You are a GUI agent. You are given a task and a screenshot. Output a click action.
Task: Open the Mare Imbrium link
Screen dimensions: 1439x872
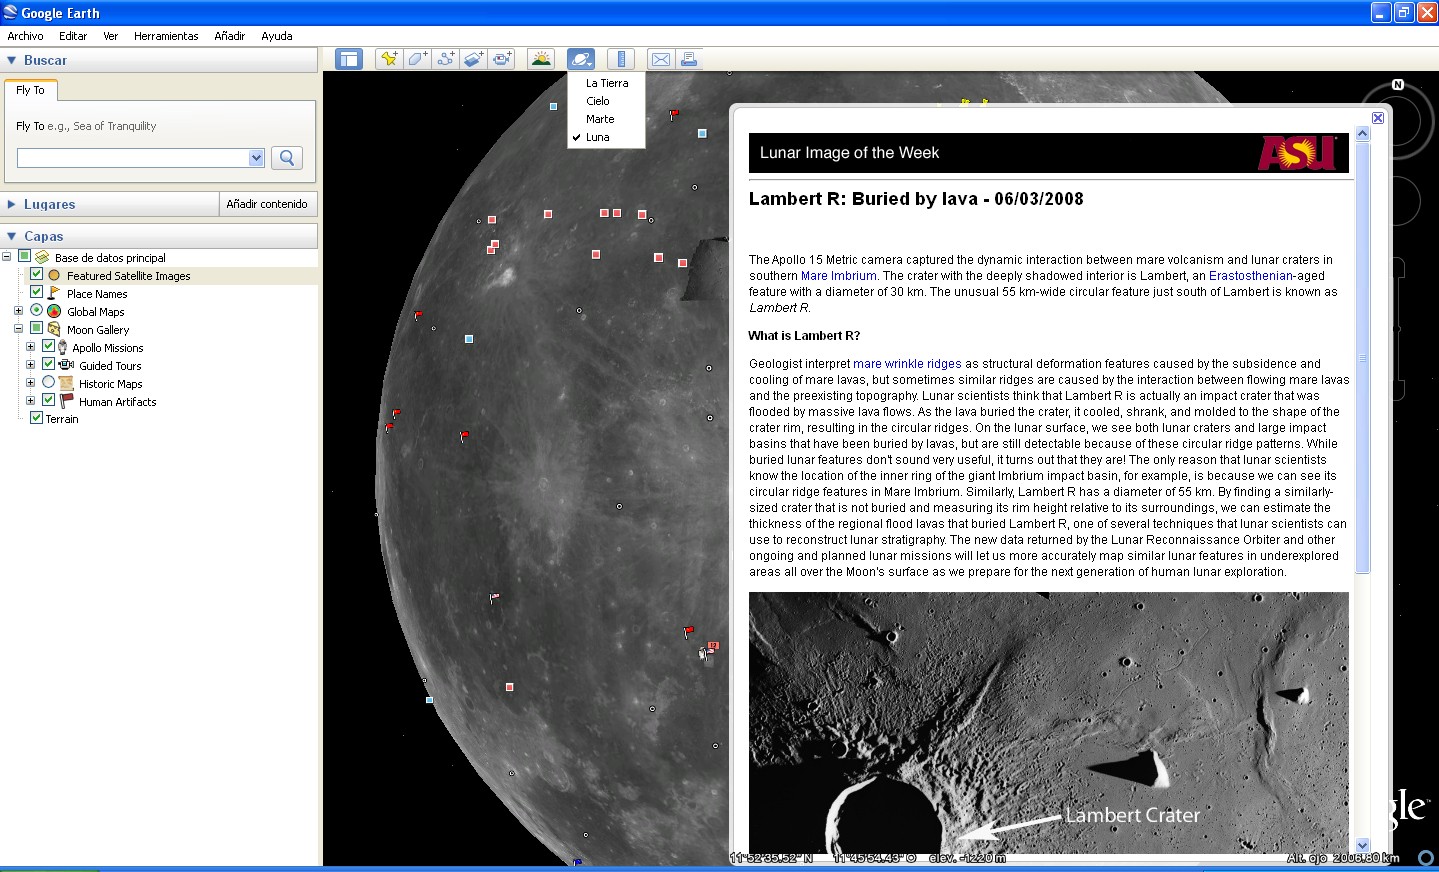(x=838, y=276)
